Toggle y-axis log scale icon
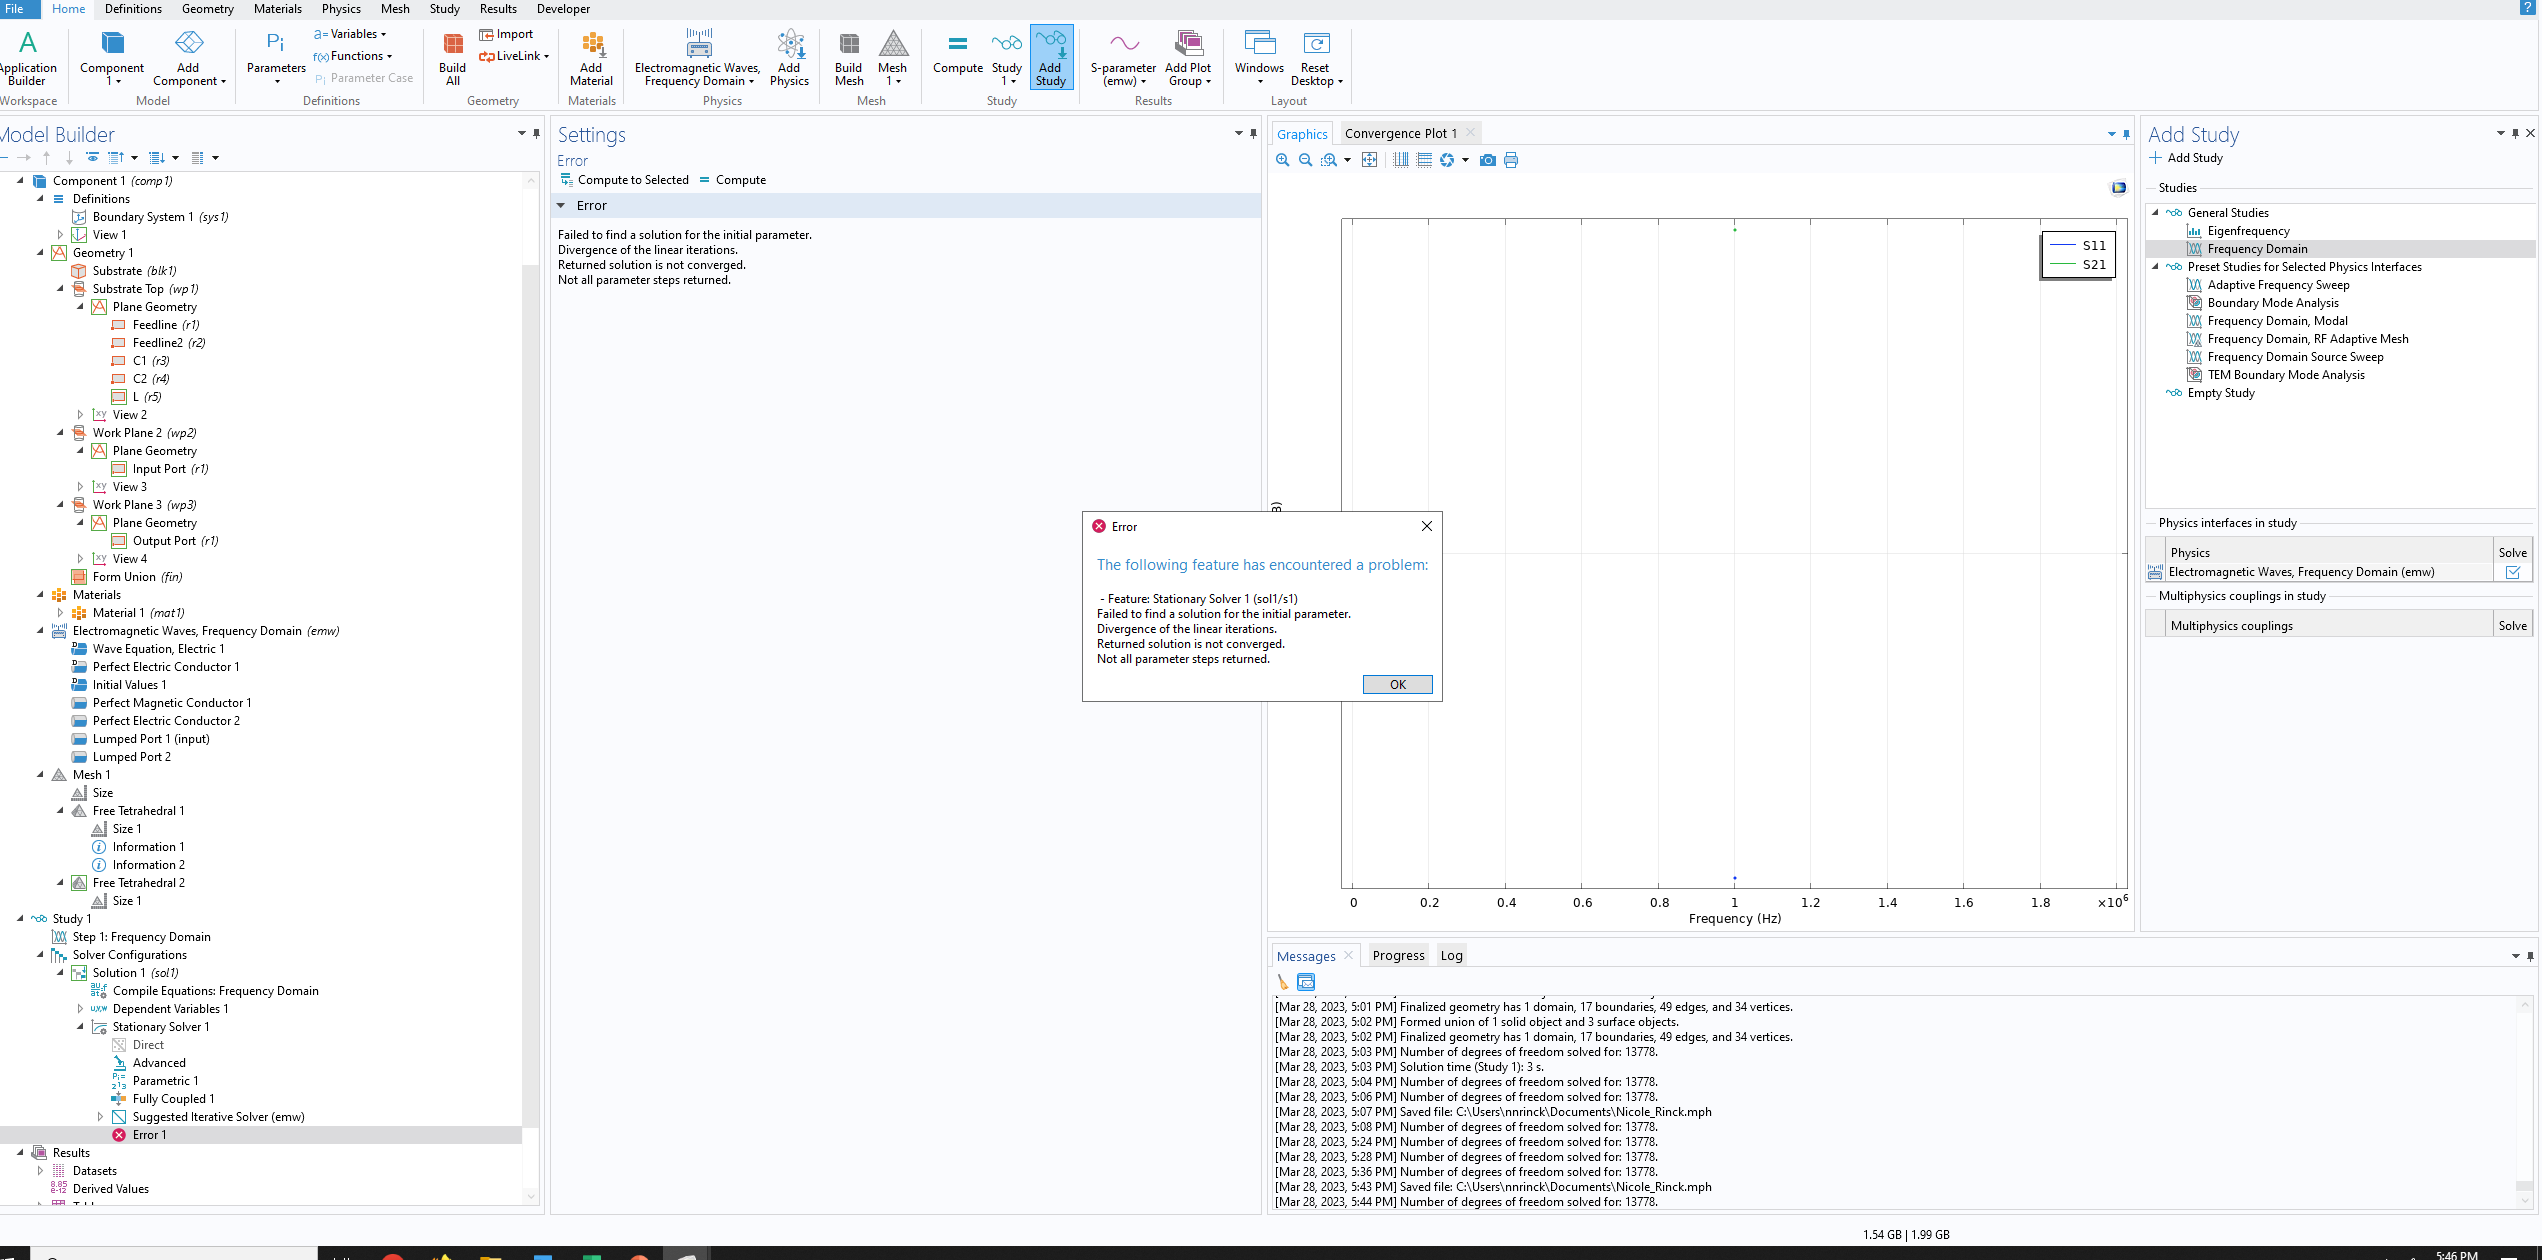Viewport: 2542px width, 1260px height. pyautogui.click(x=1424, y=160)
